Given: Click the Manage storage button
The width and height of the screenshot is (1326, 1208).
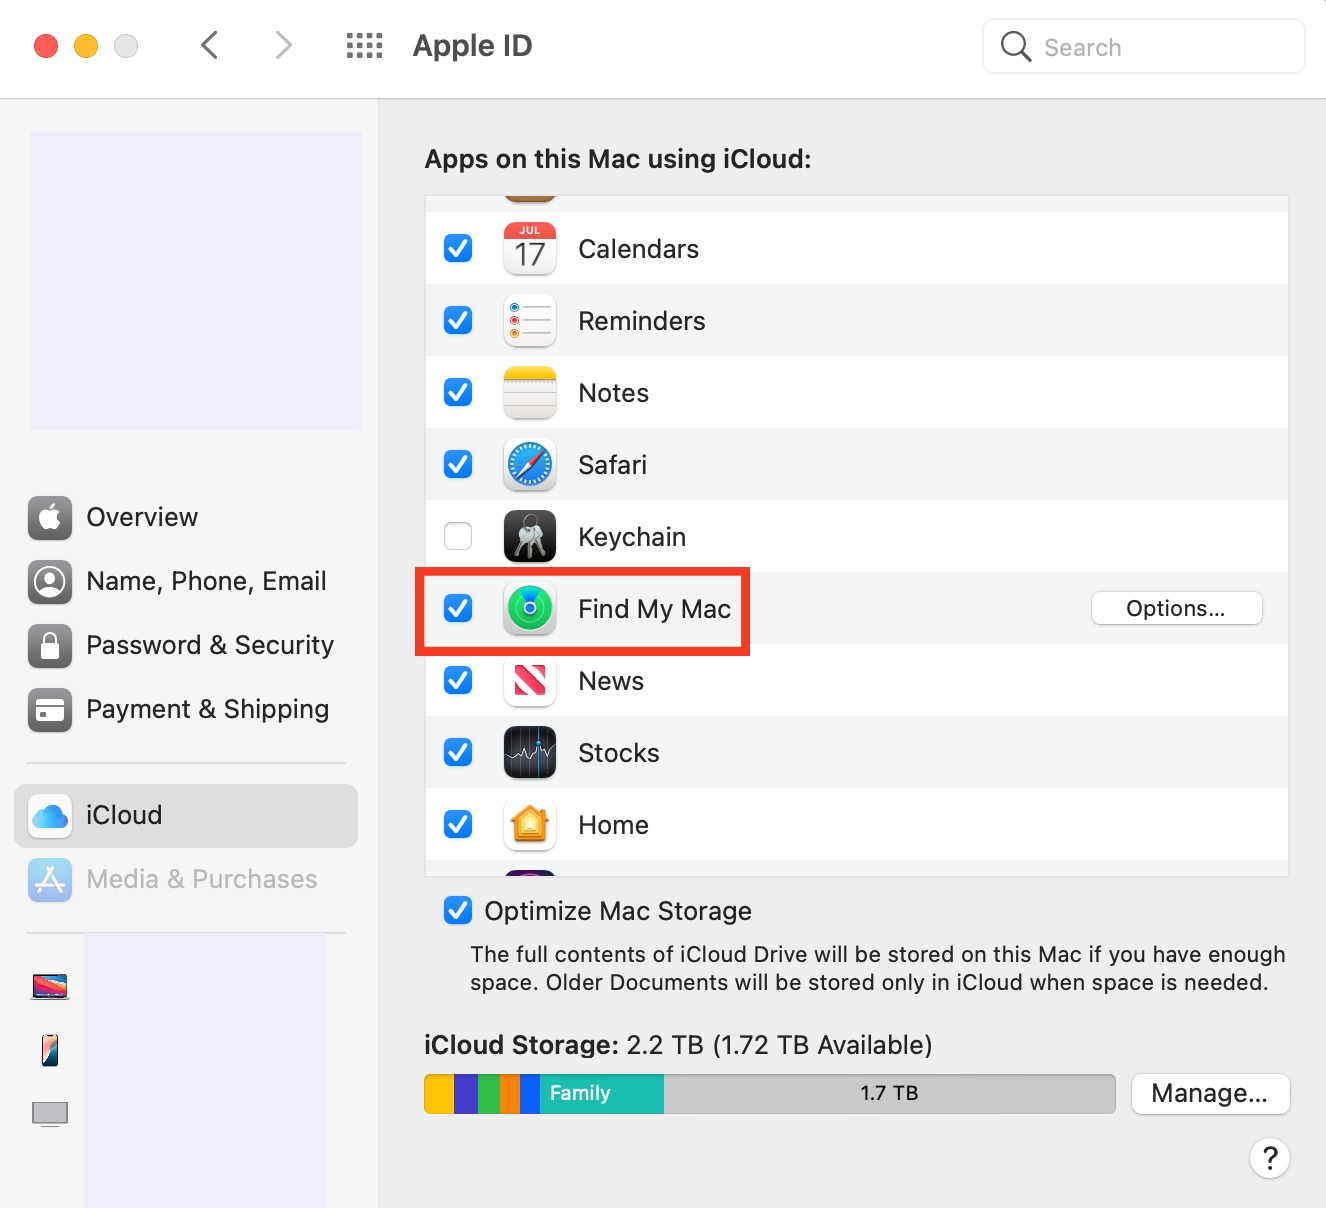Looking at the screenshot, I should 1210,1093.
